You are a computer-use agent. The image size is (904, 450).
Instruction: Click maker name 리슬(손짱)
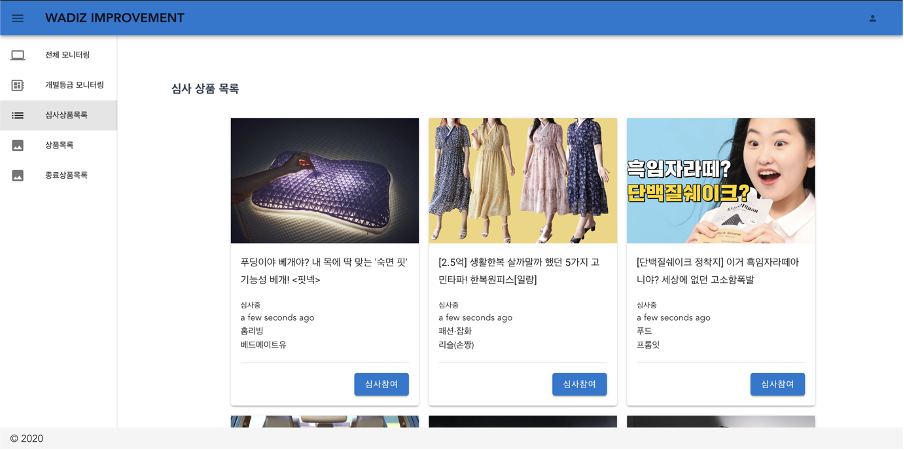click(x=456, y=345)
